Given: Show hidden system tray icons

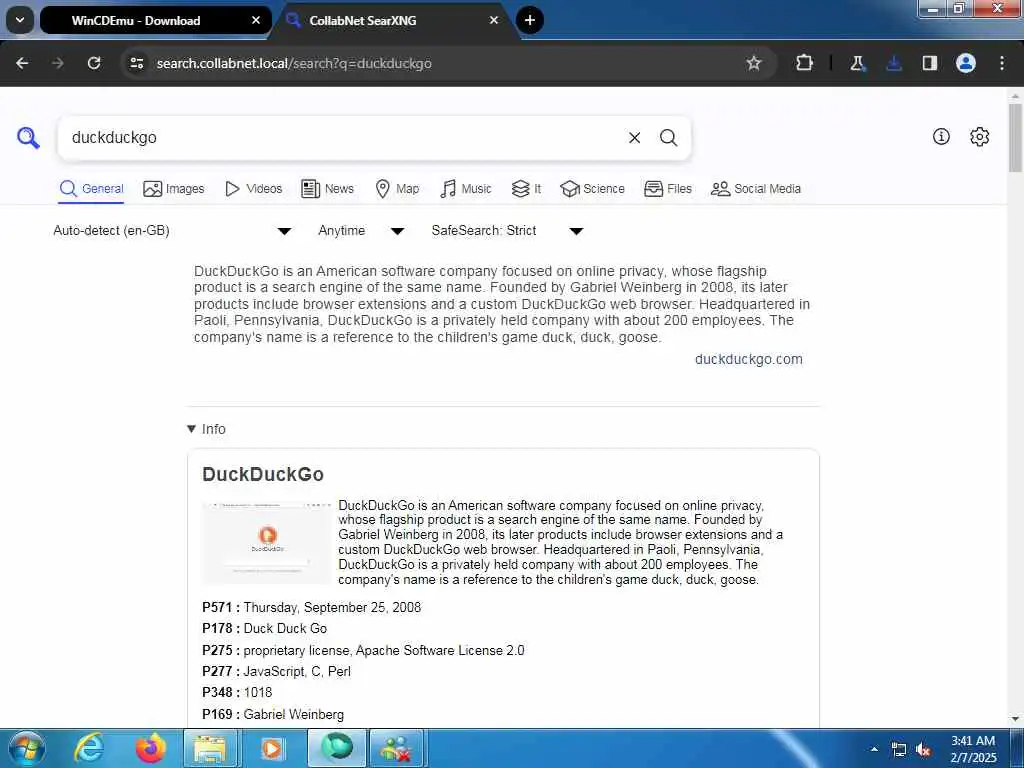Looking at the screenshot, I should (874, 749).
